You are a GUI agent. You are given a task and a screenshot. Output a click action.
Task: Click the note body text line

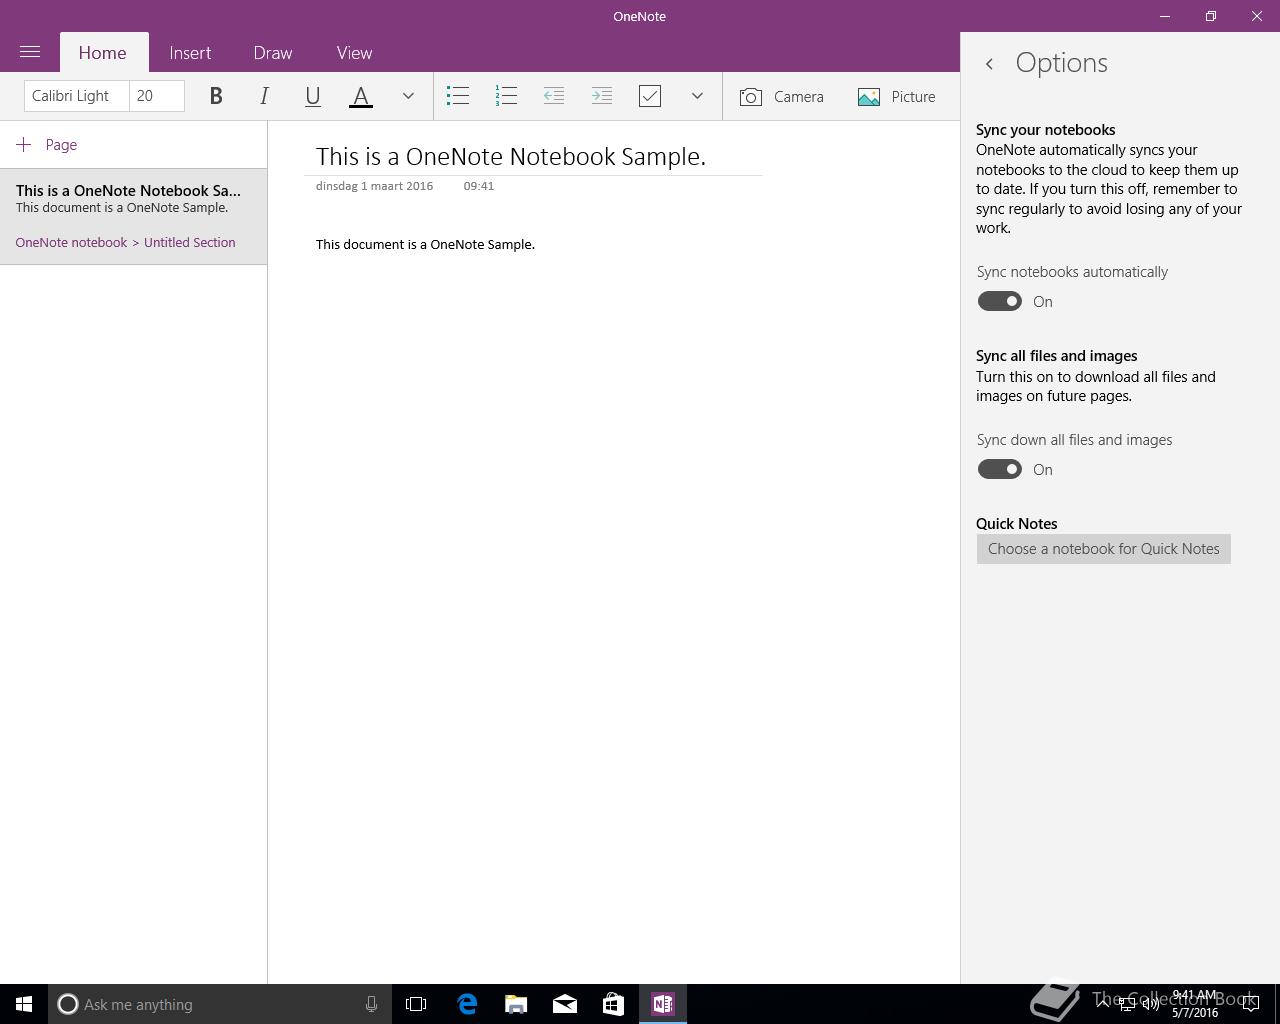pyautogui.click(x=425, y=244)
